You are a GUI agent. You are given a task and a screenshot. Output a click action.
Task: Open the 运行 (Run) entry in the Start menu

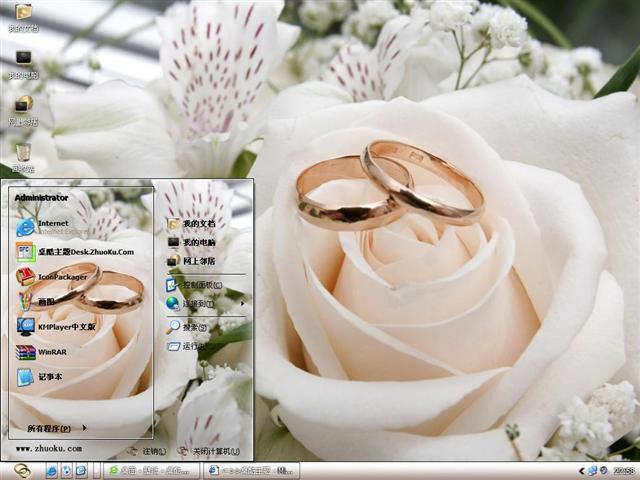(x=186, y=347)
